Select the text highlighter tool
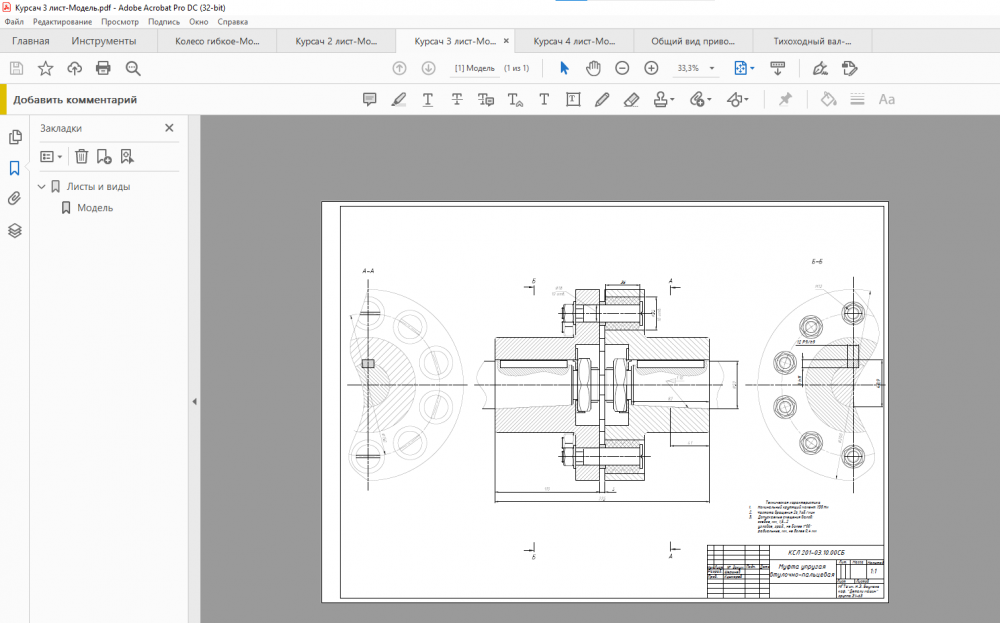The image size is (1000, 623). coord(399,100)
